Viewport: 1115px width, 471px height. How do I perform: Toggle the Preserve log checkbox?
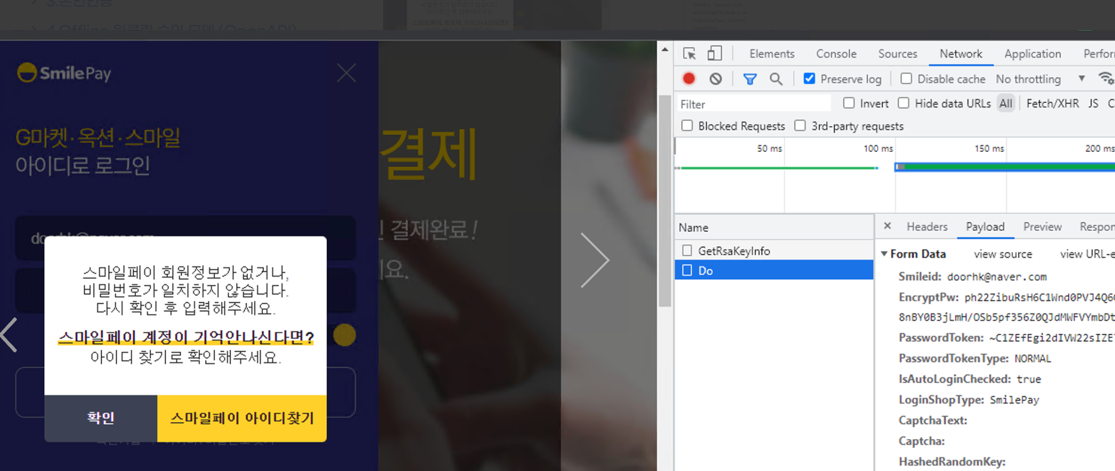click(x=809, y=79)
